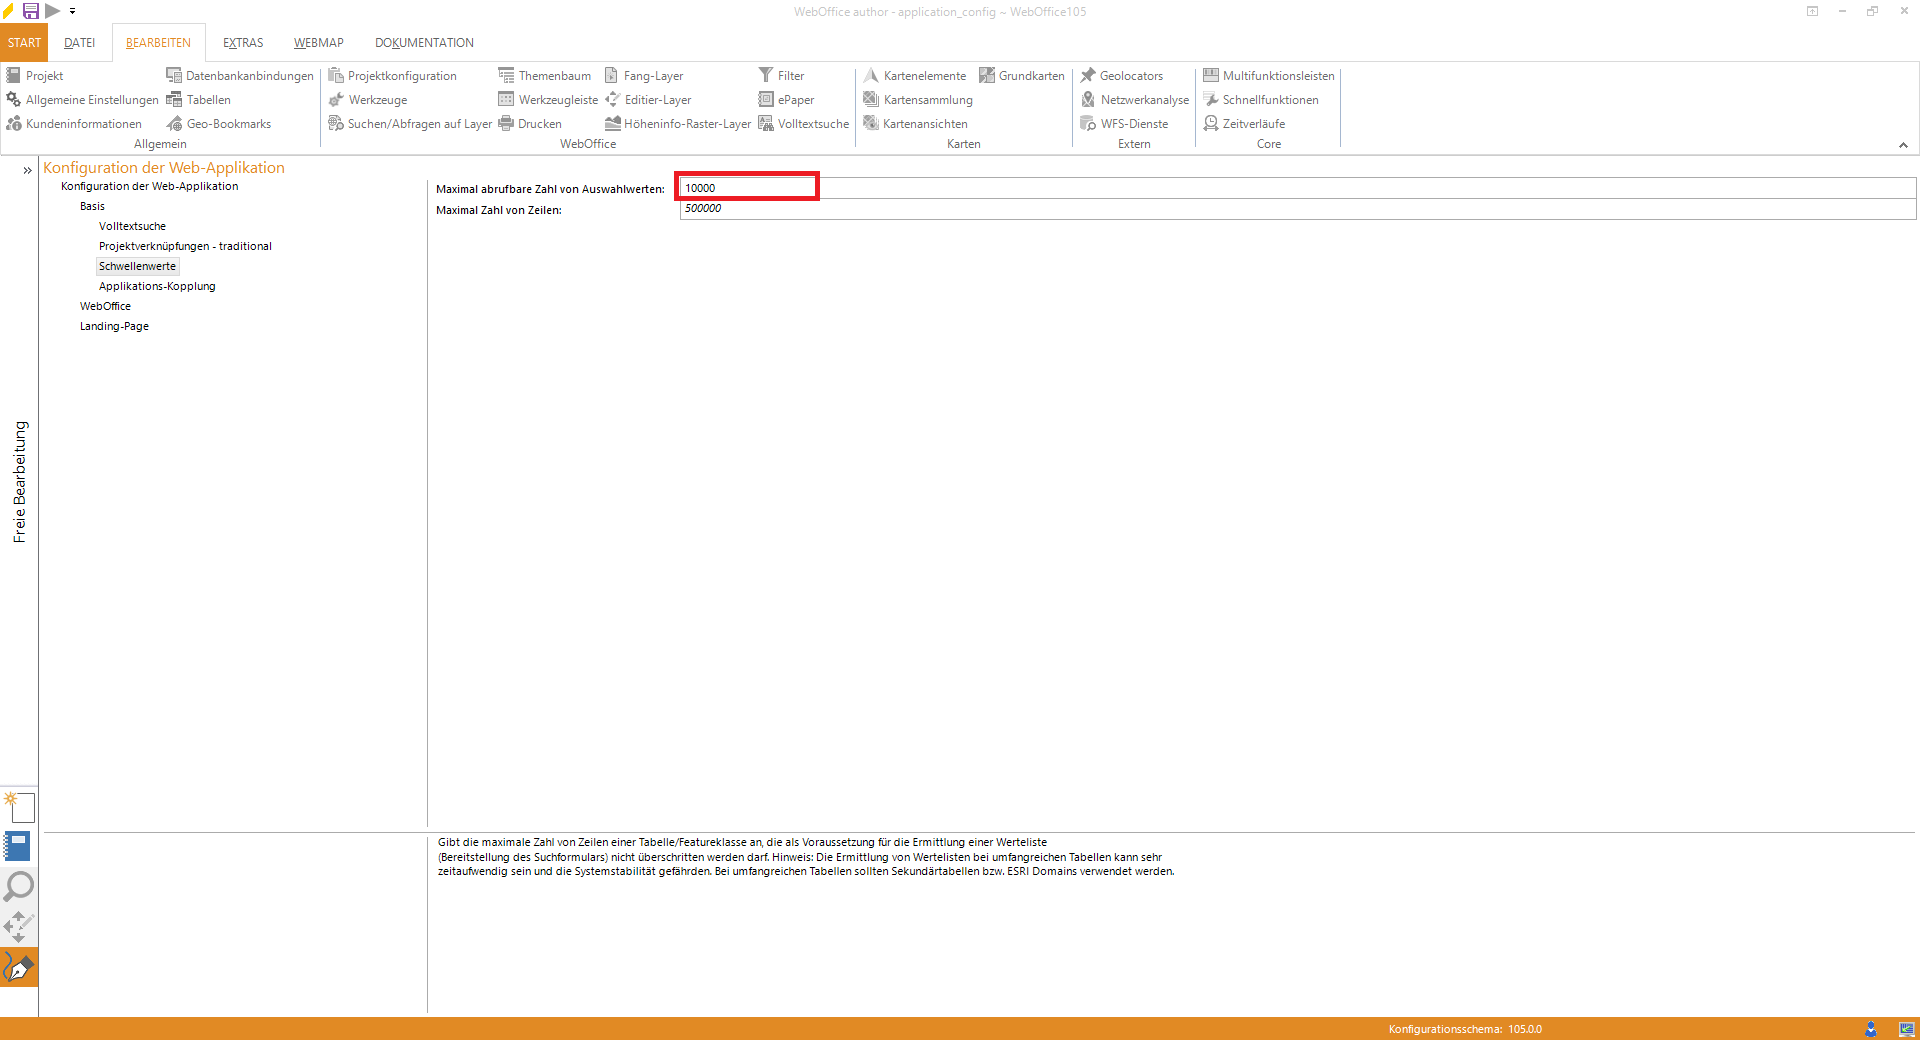Open Datenbankanbindungen in ribbon
The width and height of the screenshot is (1920, 1040).
pyautogui.click(x=240, y=76)
